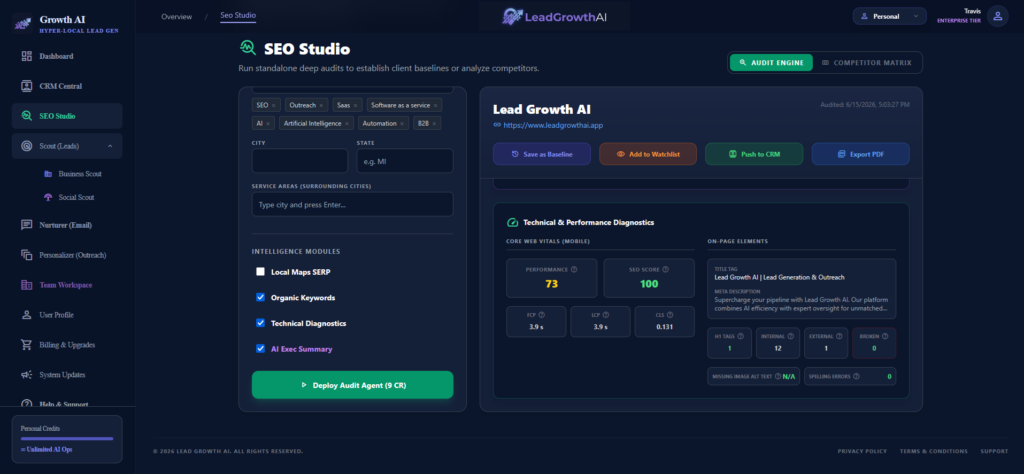Click the help icon next to CLS

point(670,315)
